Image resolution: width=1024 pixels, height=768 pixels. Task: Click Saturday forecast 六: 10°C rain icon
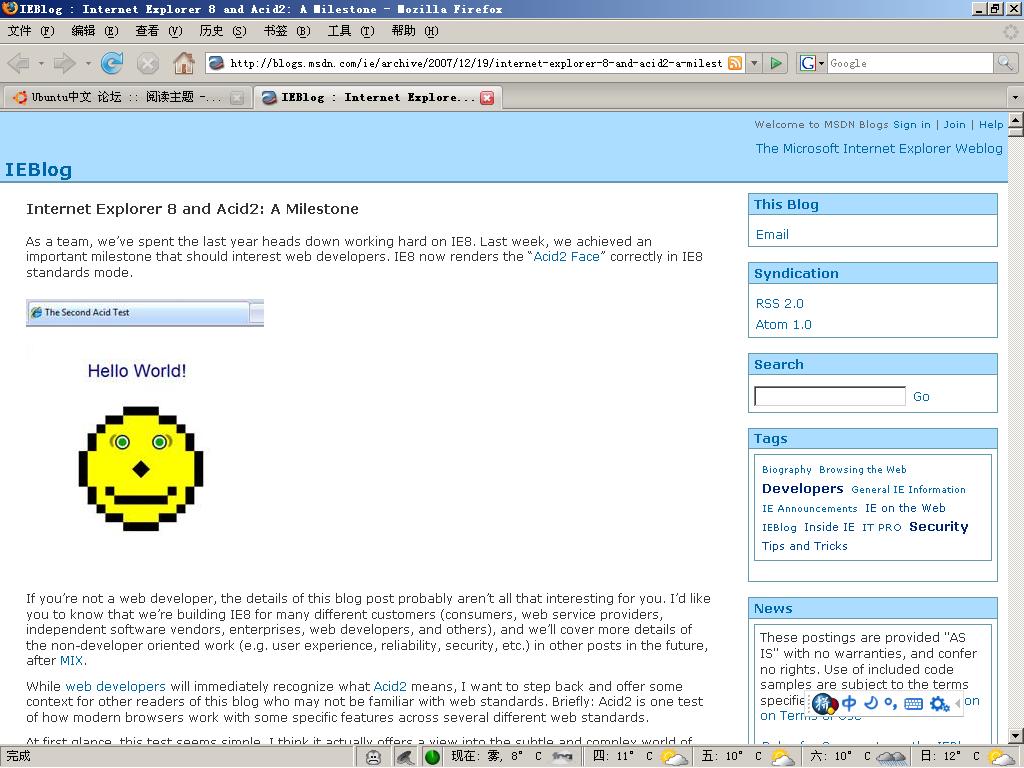[891, 758]
